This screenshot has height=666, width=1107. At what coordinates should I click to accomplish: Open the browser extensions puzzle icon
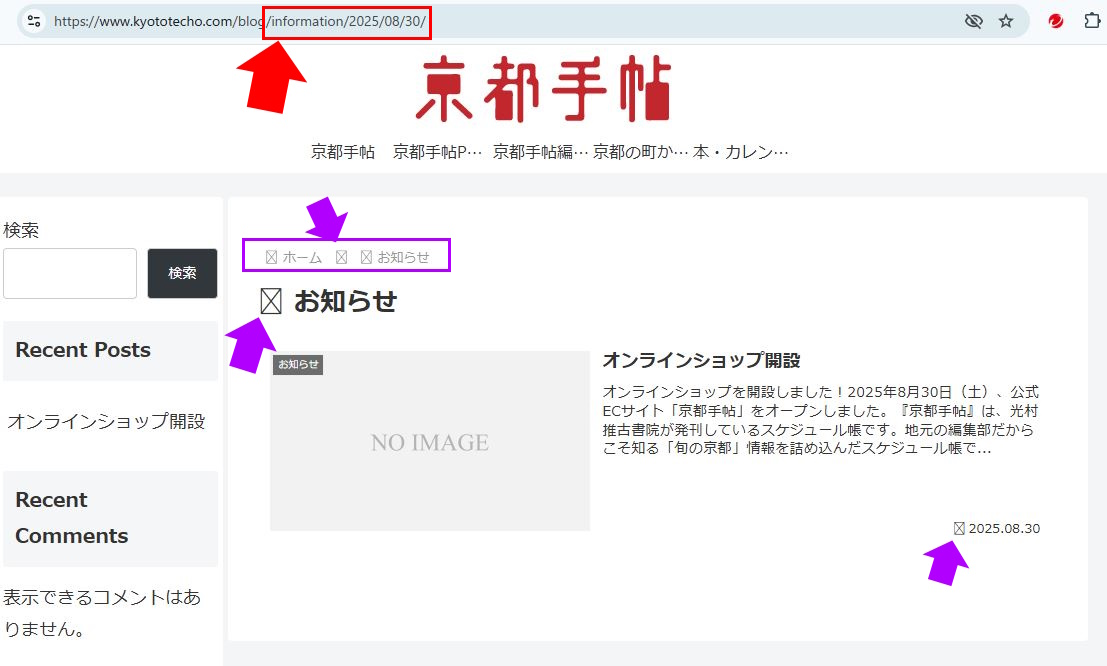1092,21
